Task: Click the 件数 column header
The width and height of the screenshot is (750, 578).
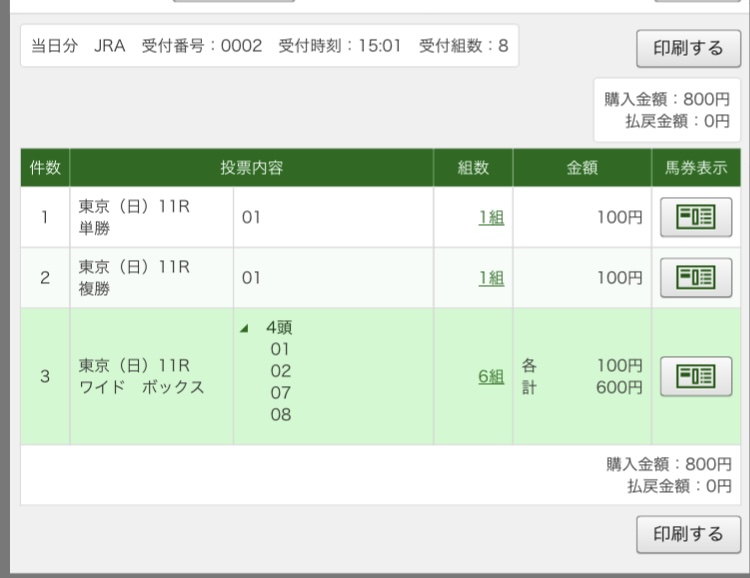Action: click(45, 168)
